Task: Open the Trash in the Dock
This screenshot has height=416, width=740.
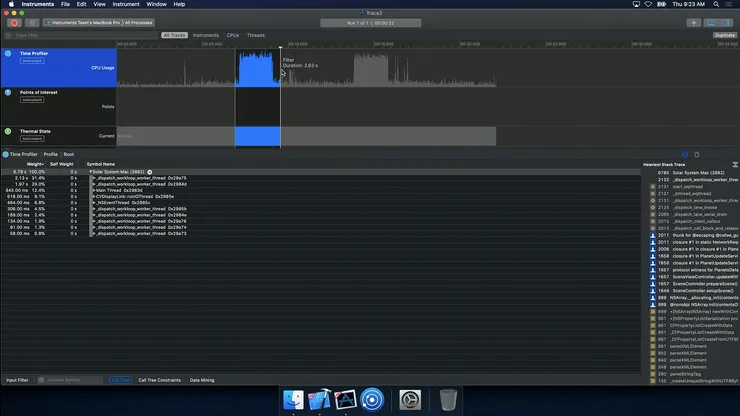Action: pos(449,400)
